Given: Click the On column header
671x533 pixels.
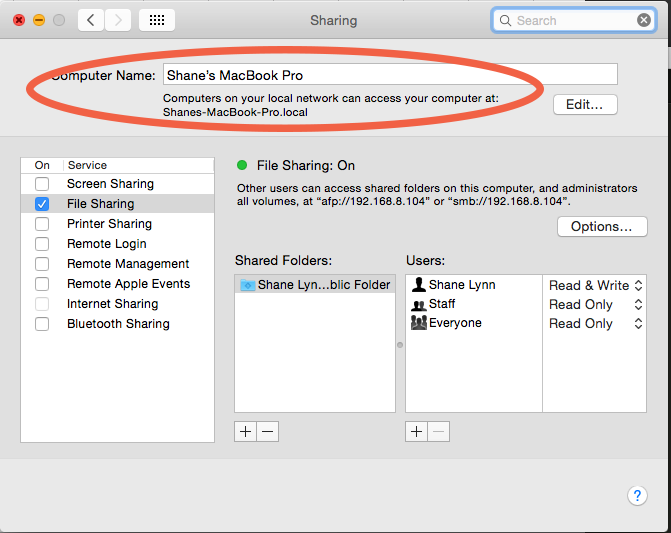Looking at the screenshot, I should (x=42, y=165).
